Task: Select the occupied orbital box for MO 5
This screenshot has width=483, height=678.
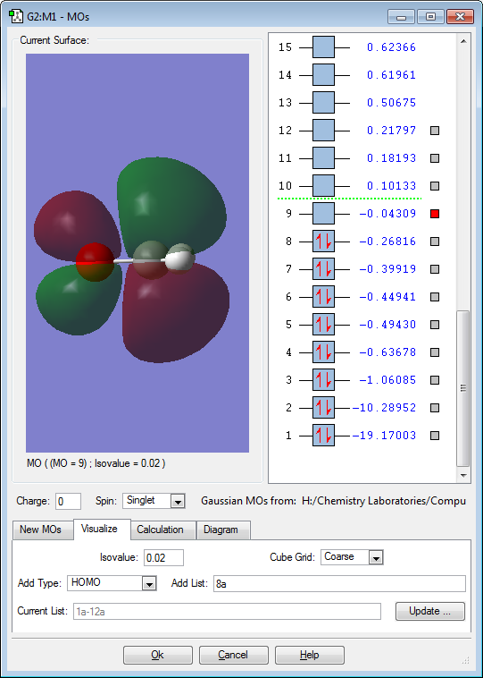Action: pos(323,324)
